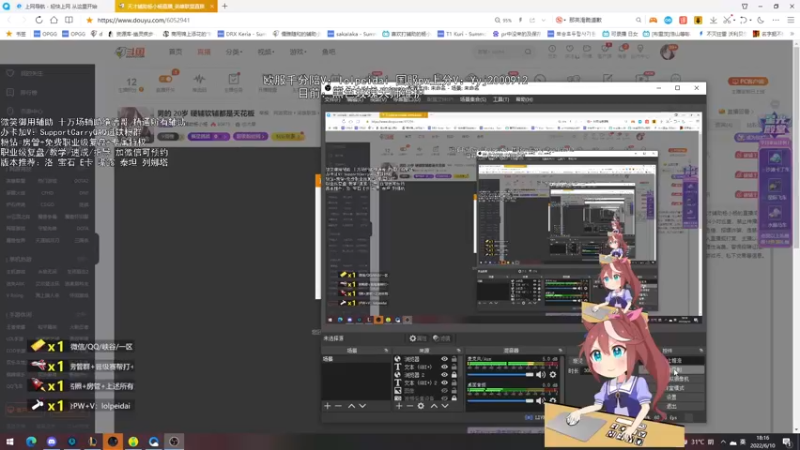Viewport: 800px width, 450px height.
Task: Toggle visibility of first browser source
Action: (444, 359)
